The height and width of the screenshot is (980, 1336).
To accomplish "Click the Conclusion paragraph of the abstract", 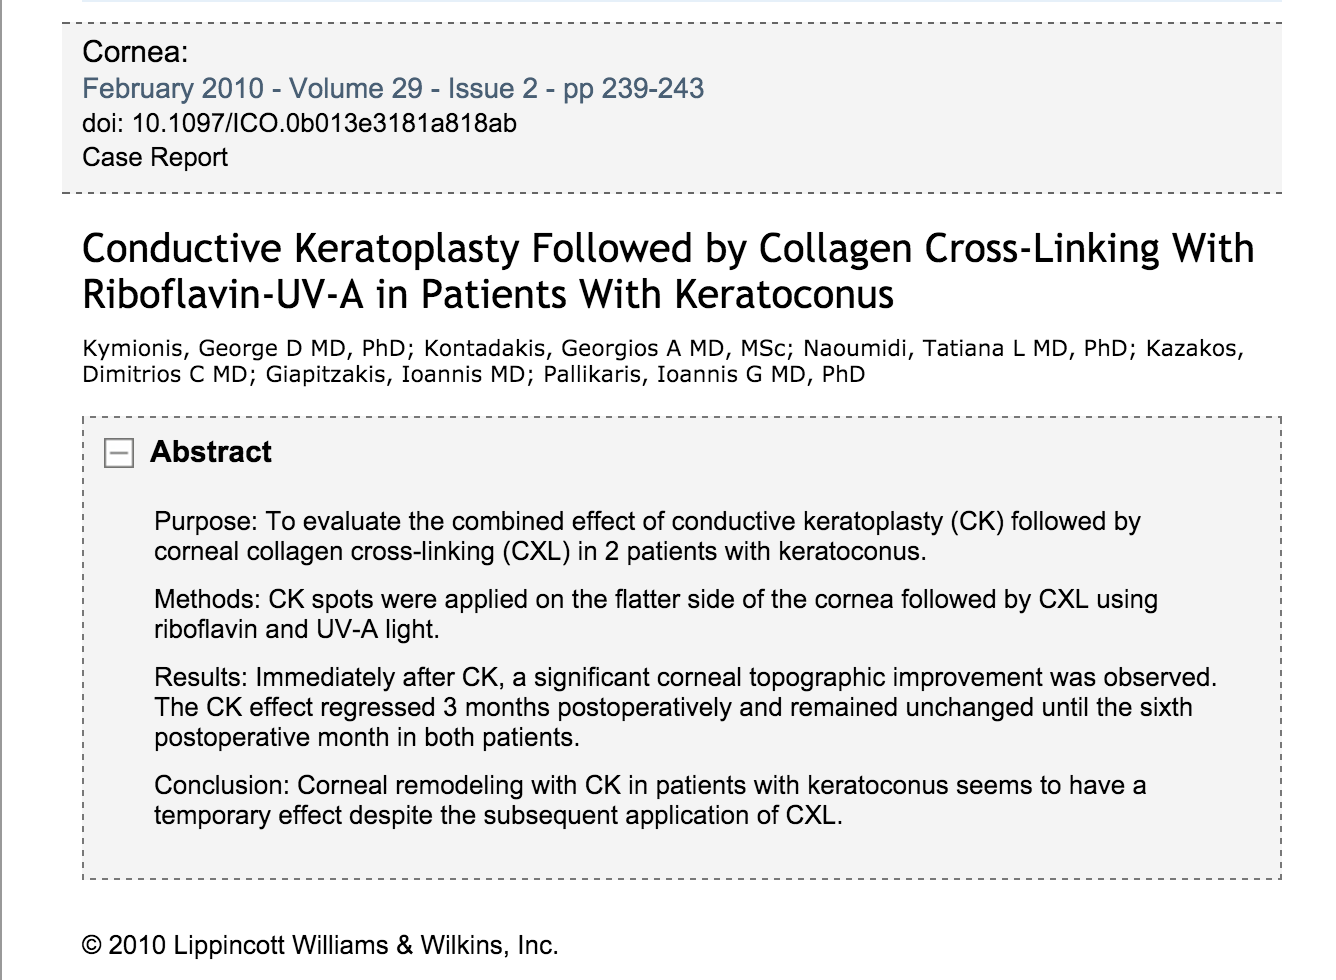I will [650, 800].
